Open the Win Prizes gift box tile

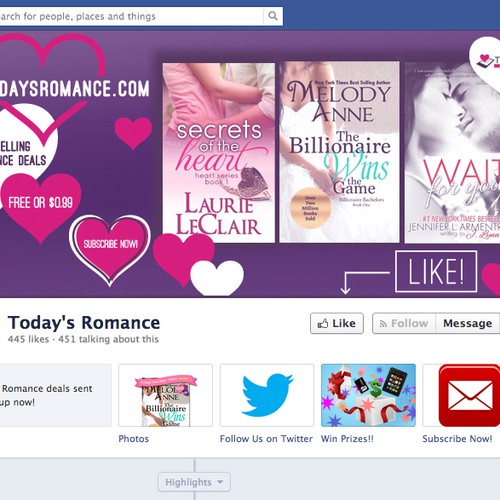click(x=368, y=395)
